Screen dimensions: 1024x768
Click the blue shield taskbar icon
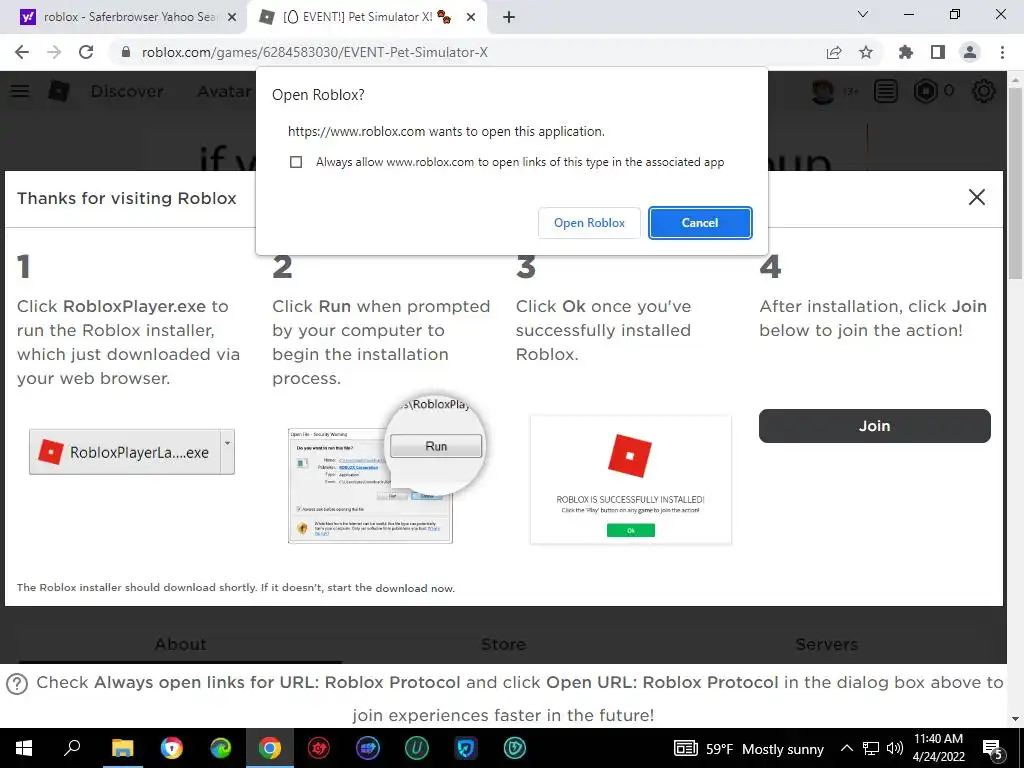(466, 748)
